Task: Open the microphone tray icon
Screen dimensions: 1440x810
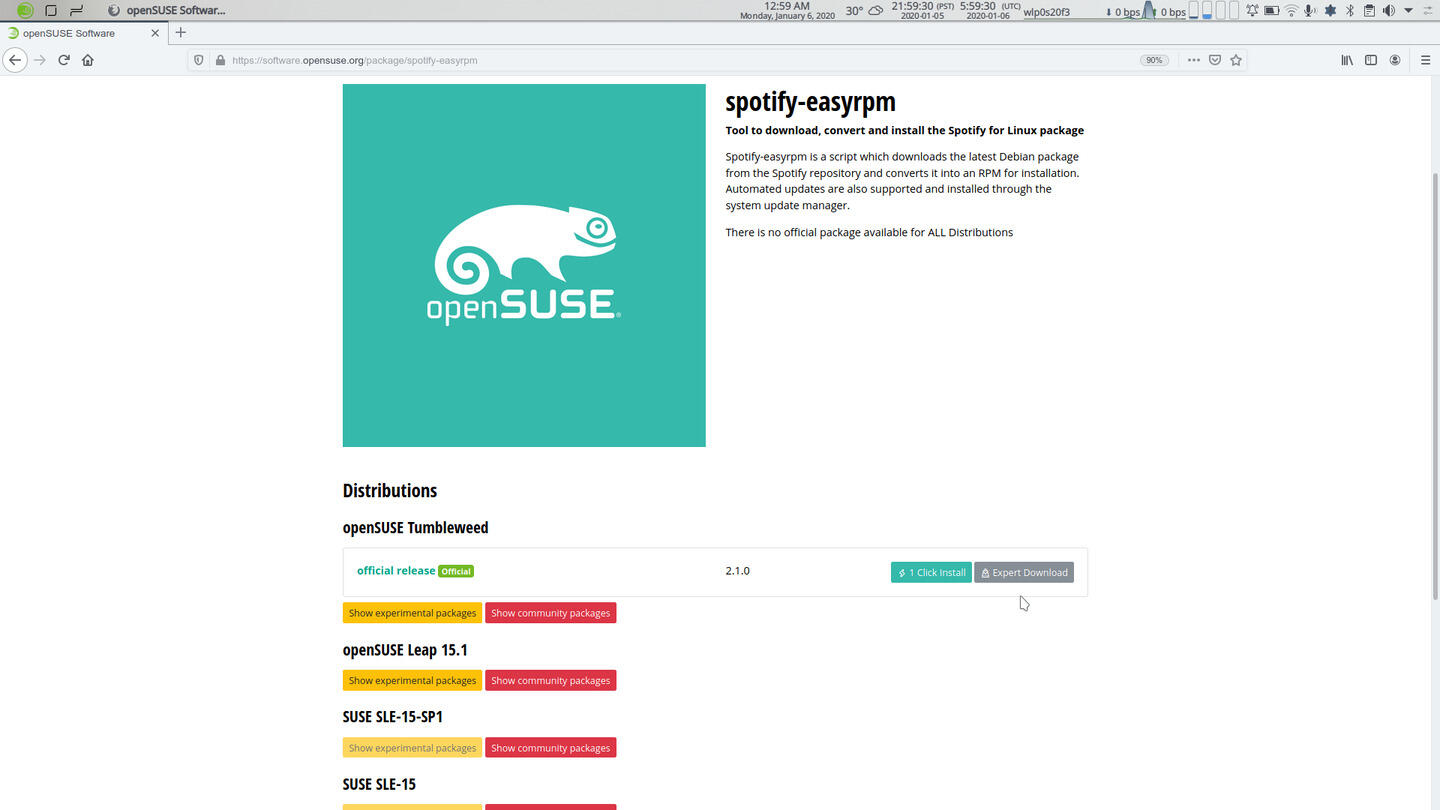Action: click(x=1310, y=10)
